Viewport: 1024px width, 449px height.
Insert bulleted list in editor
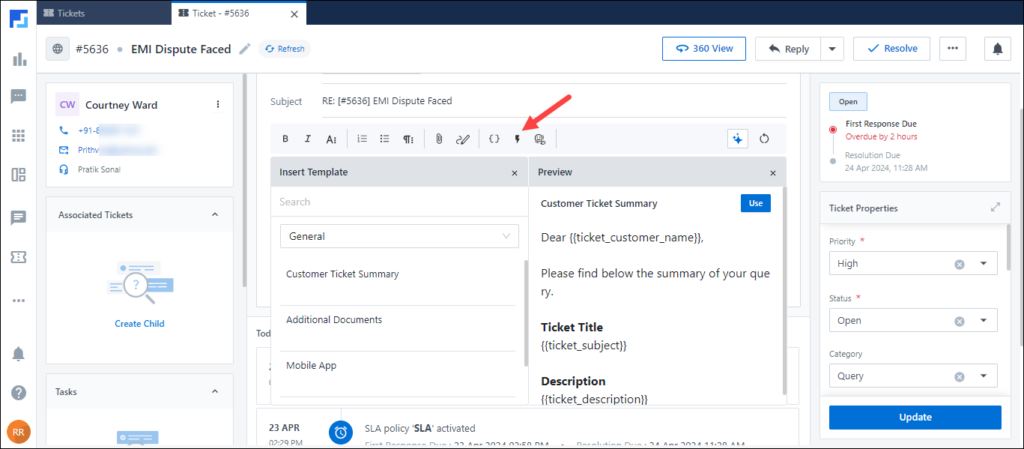[x=385, y=138]
